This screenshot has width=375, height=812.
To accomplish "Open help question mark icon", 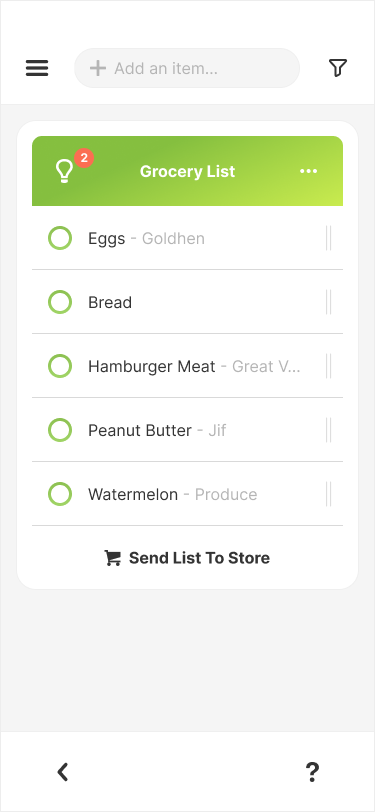I will click(x=312, y=772).
